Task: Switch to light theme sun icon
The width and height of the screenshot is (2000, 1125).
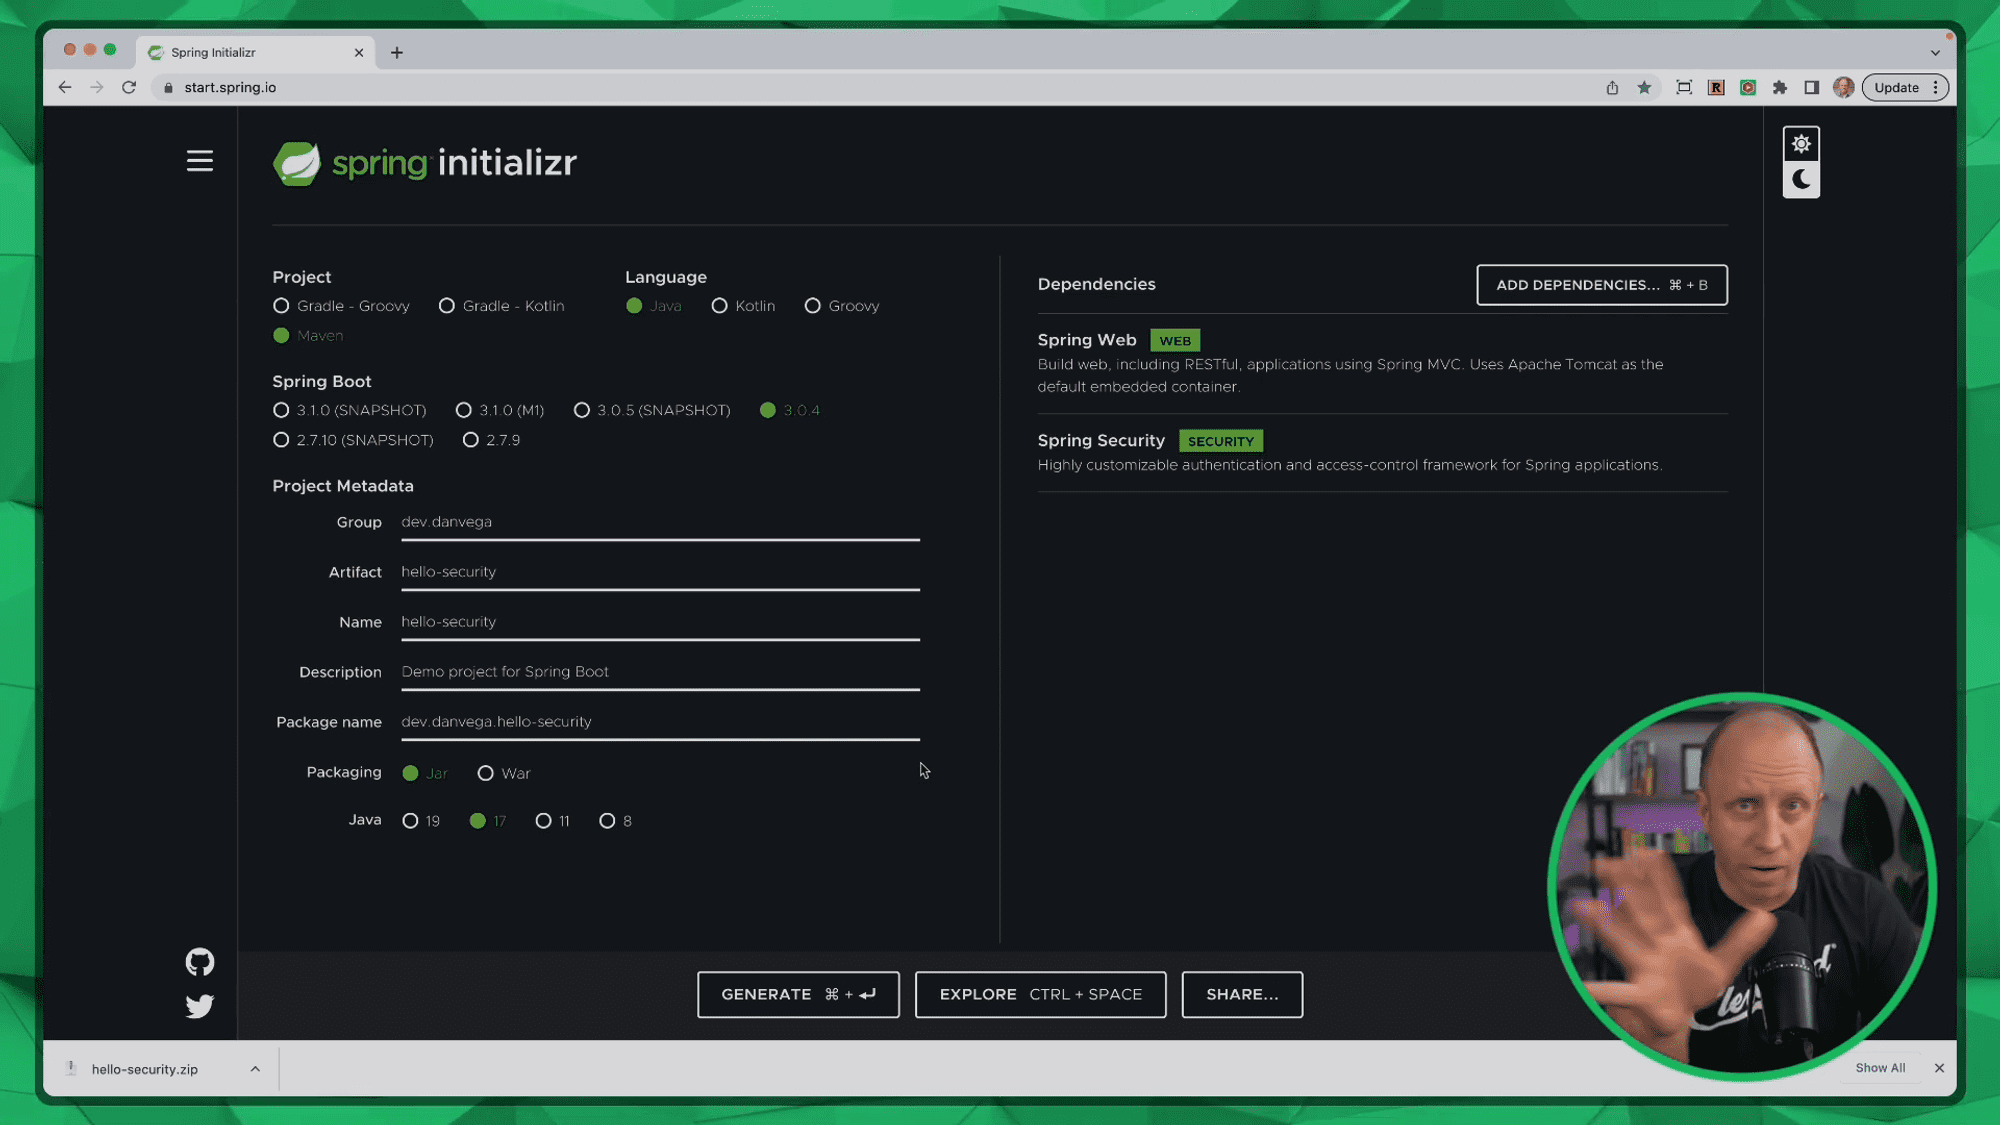Action: 1801,144
